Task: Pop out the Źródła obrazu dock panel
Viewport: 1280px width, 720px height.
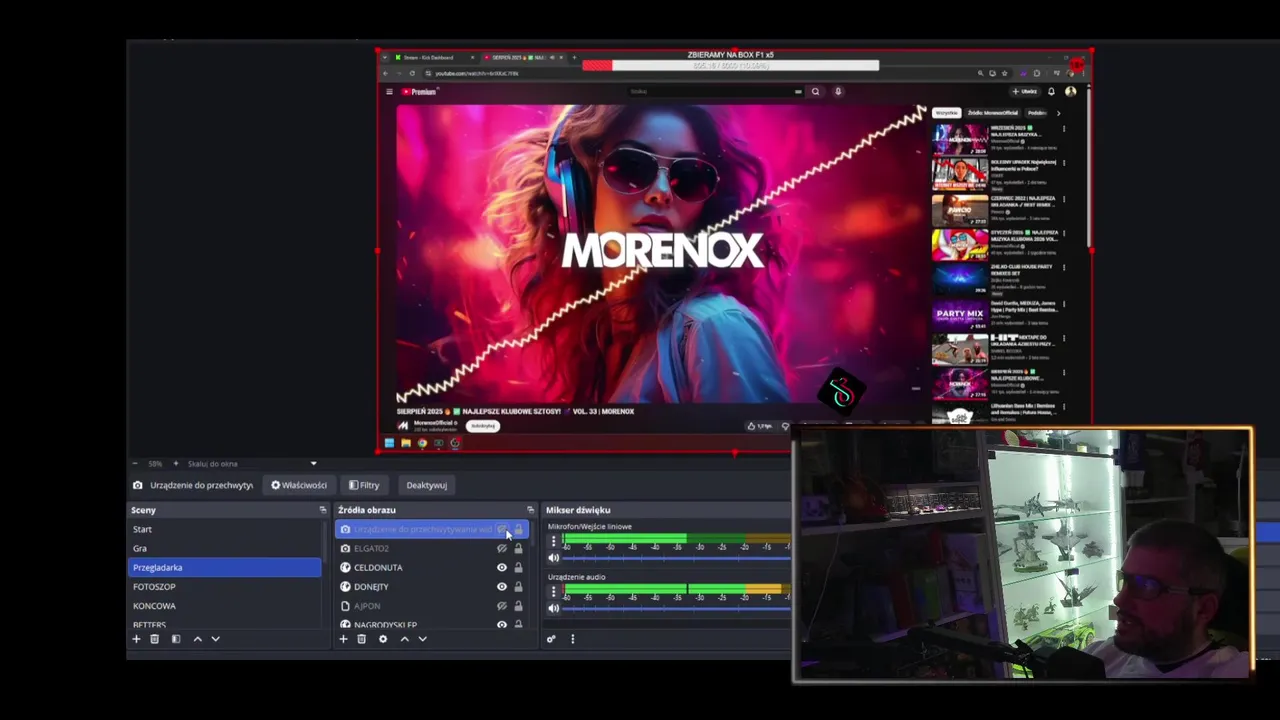Action: (530, 510)
